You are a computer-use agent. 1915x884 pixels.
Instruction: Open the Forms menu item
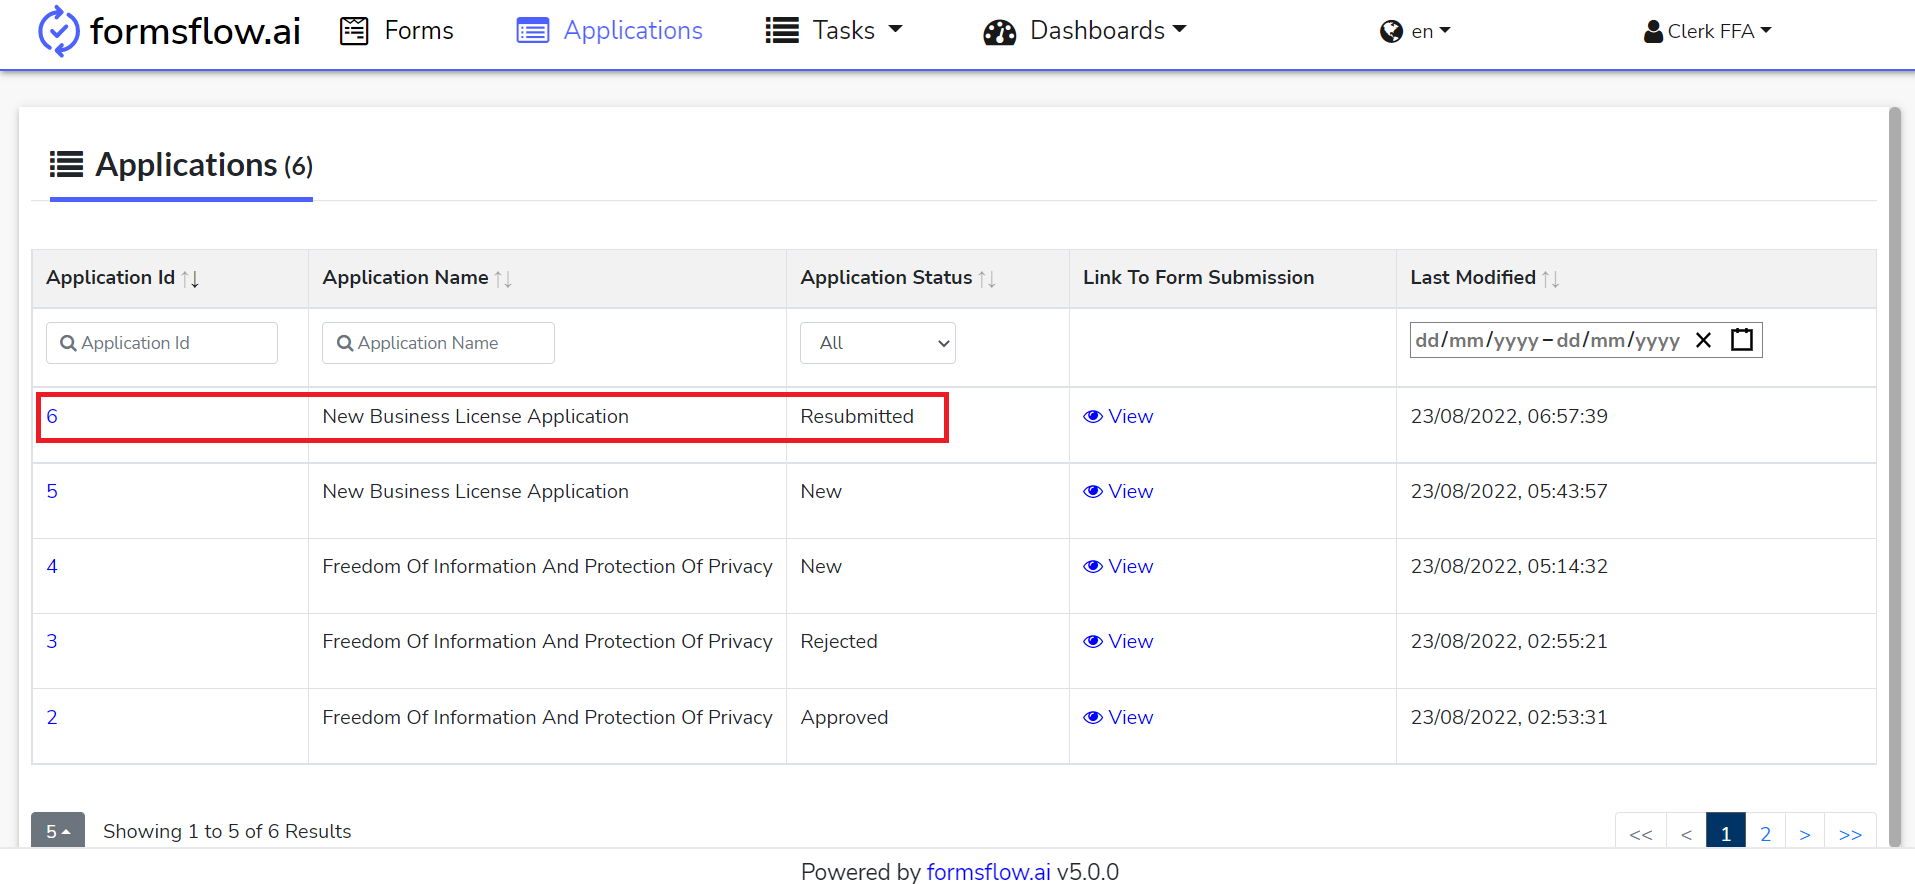(x=397, y=31)
